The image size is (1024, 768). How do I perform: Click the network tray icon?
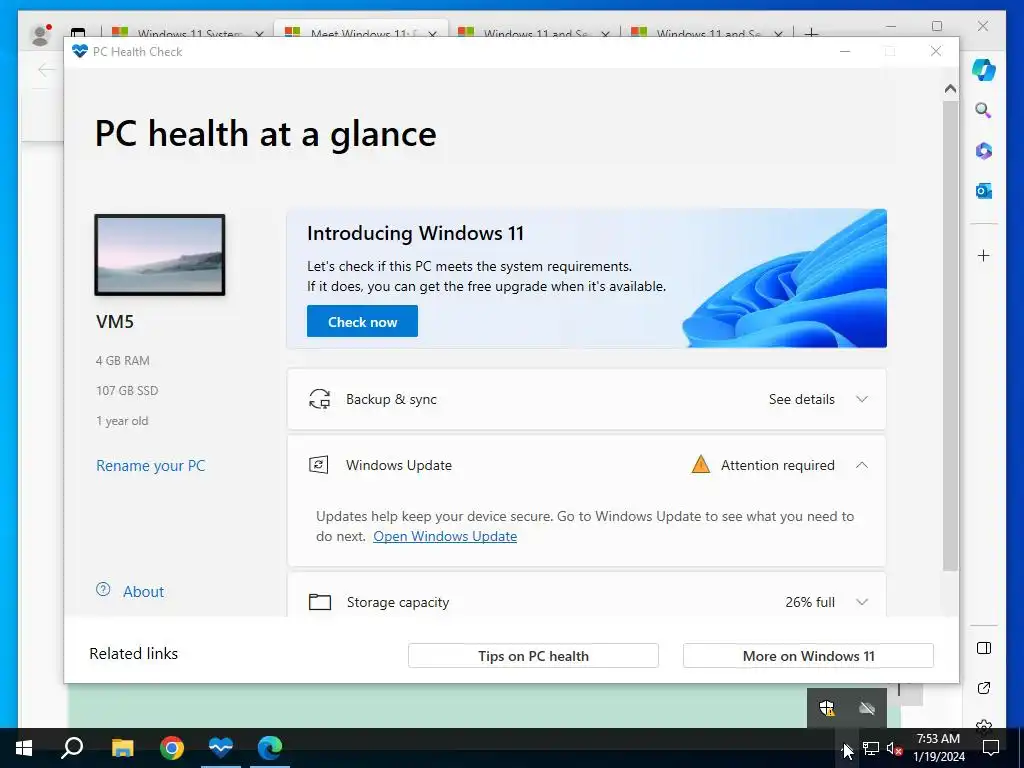click(870, 748)
